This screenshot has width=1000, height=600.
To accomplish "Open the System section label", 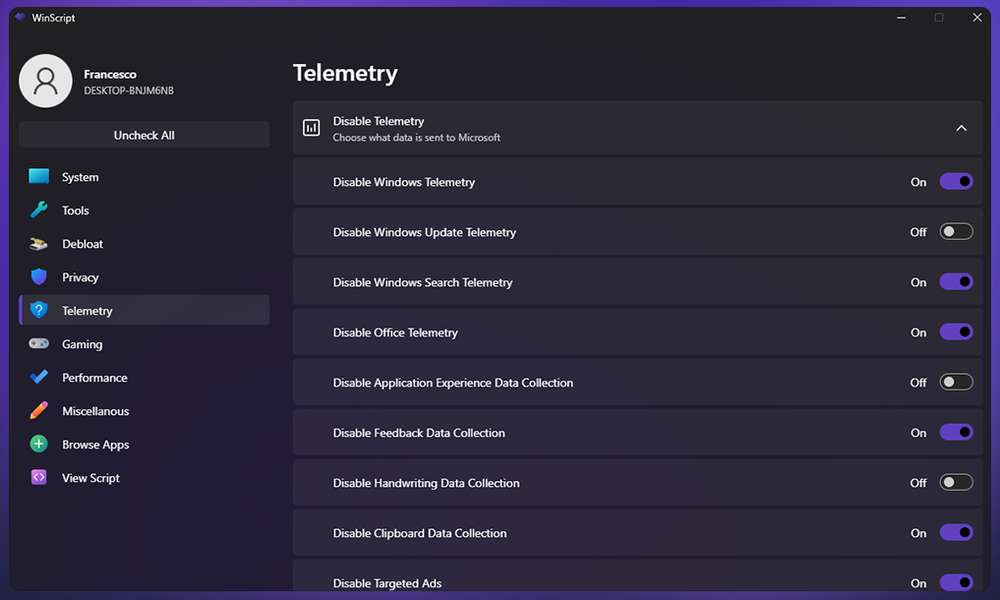I will click(x=80, y=177).
